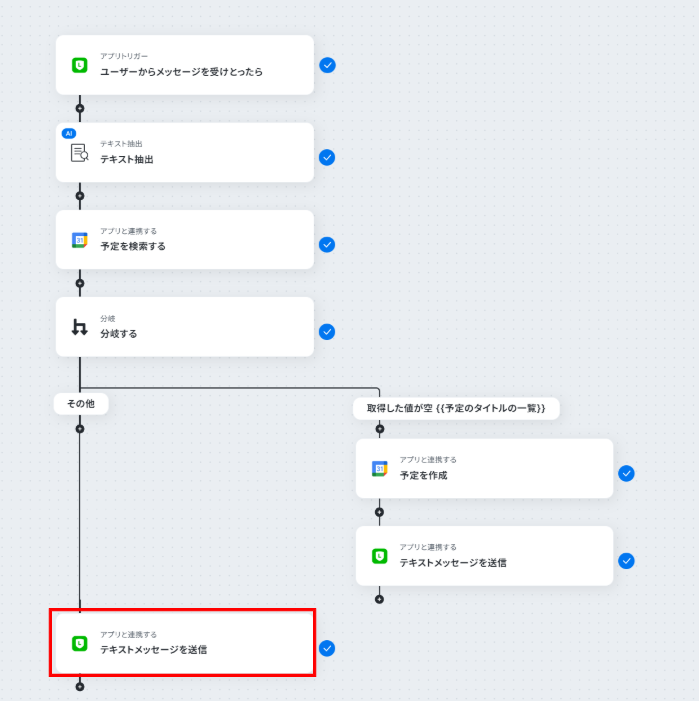Open the 予定を検索する step card
This screenshot has width=699, height=701.
click(x=185, y=240)
